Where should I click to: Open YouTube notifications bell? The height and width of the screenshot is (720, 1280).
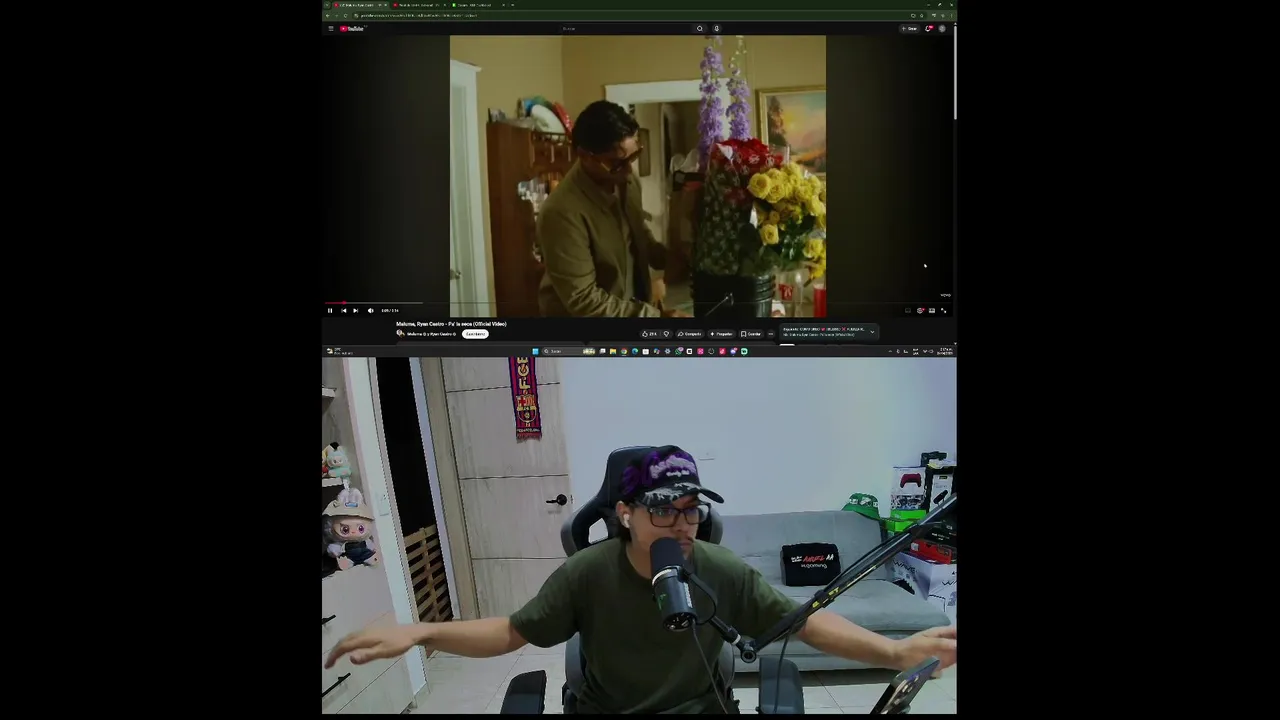click(x=928, y=28)
